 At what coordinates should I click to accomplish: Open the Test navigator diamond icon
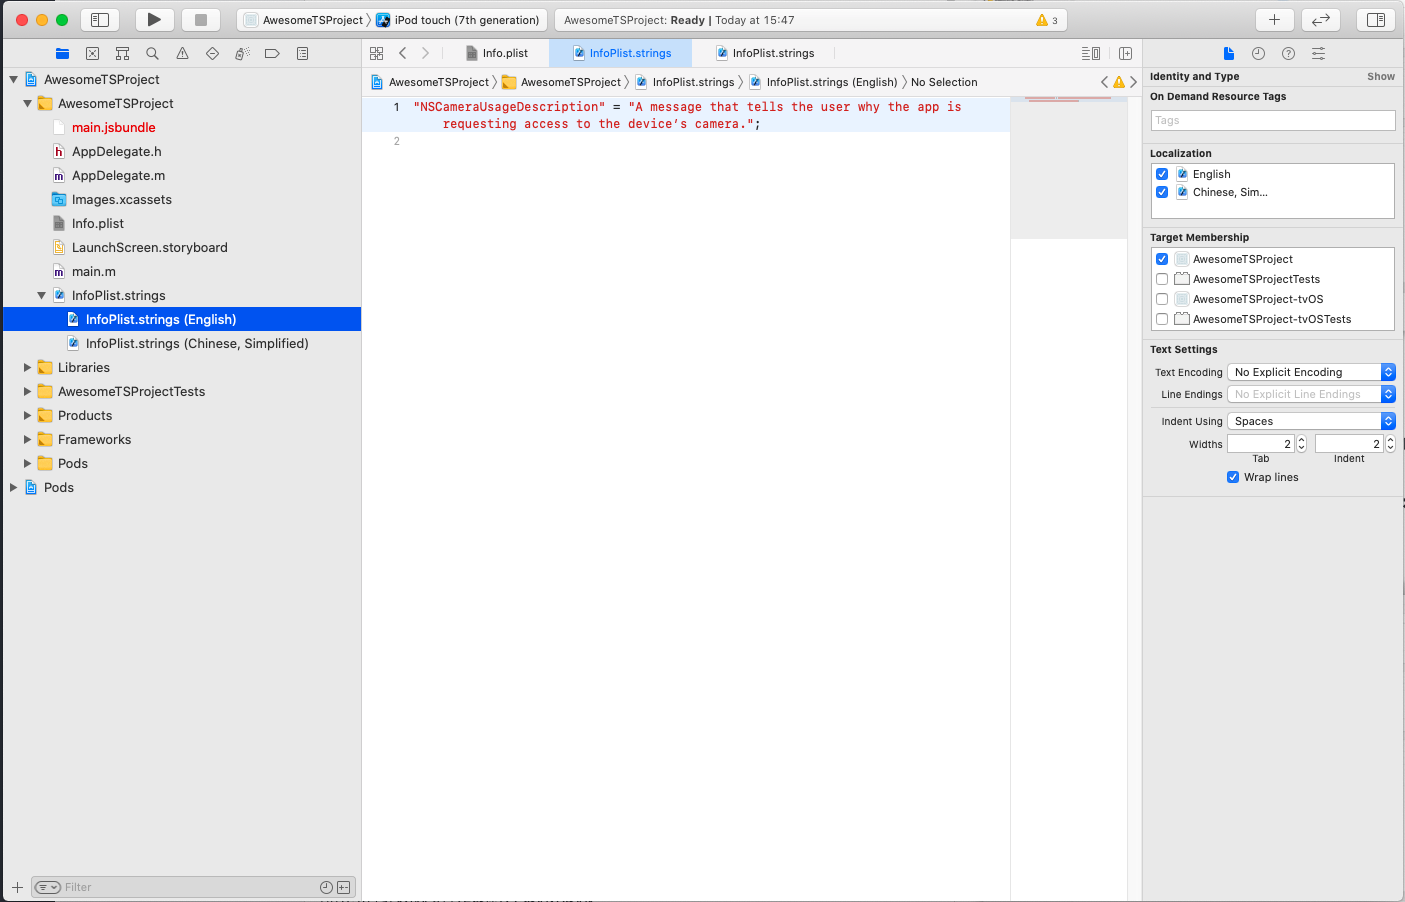tap(212, 53)
